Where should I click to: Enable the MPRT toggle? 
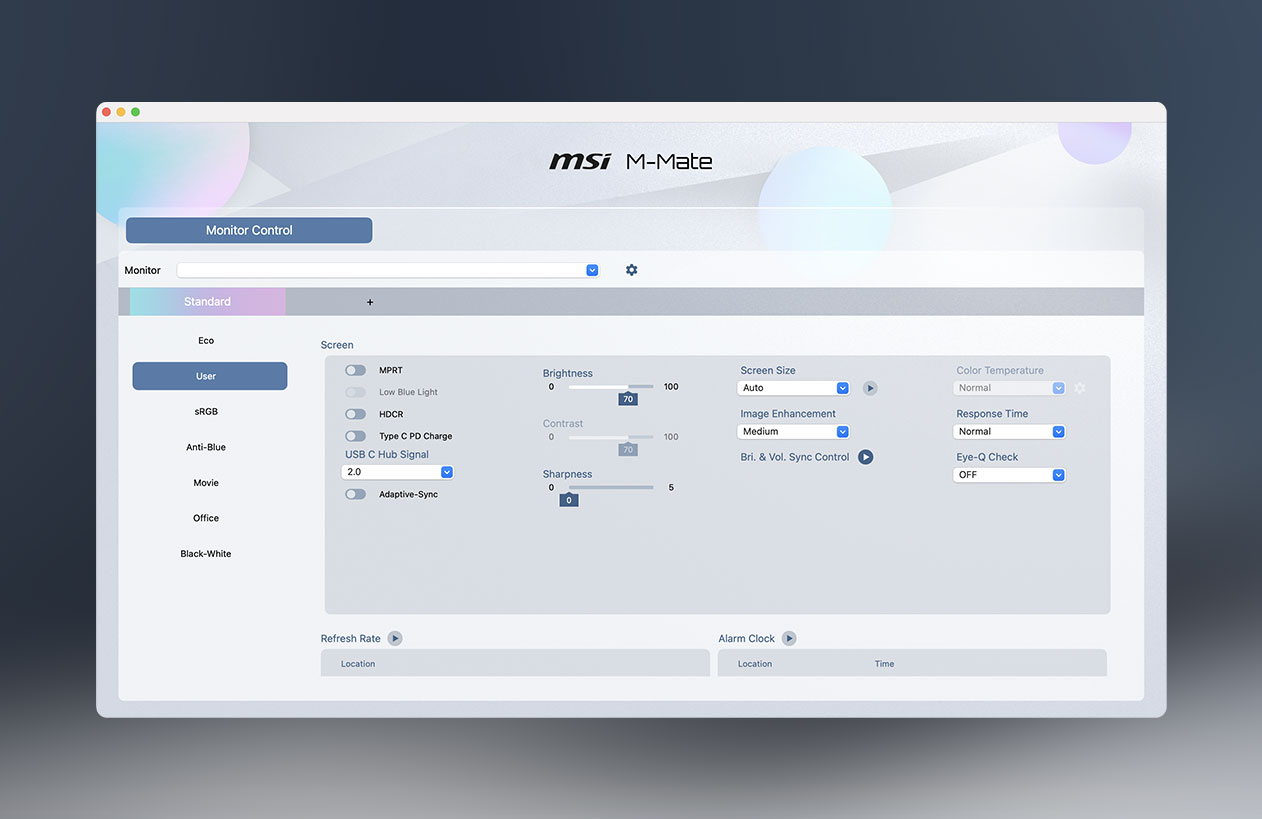355,370
